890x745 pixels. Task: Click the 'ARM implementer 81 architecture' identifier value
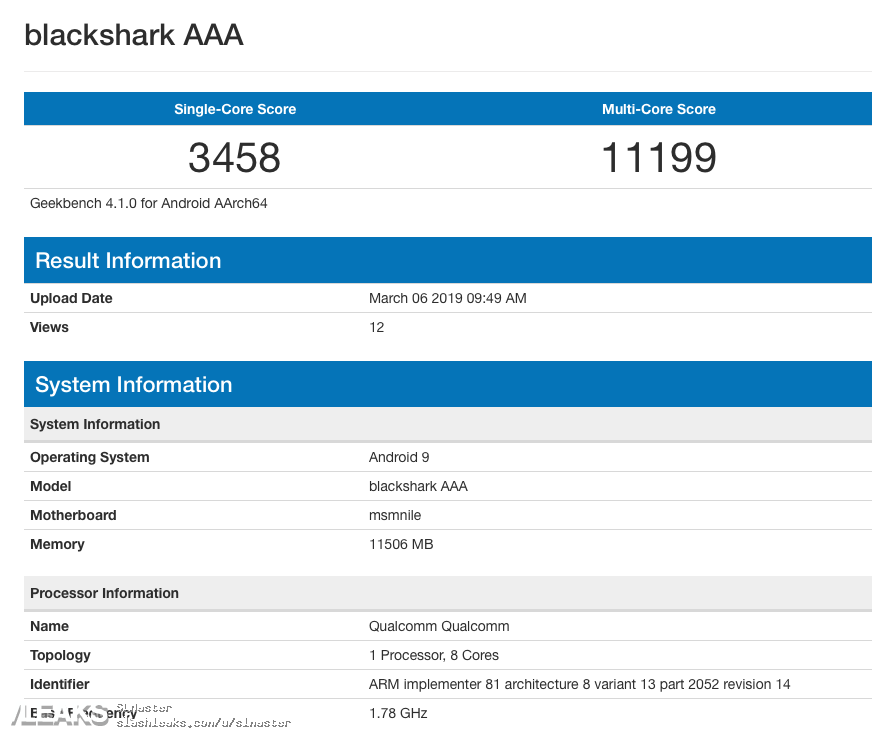click(580, 684)
